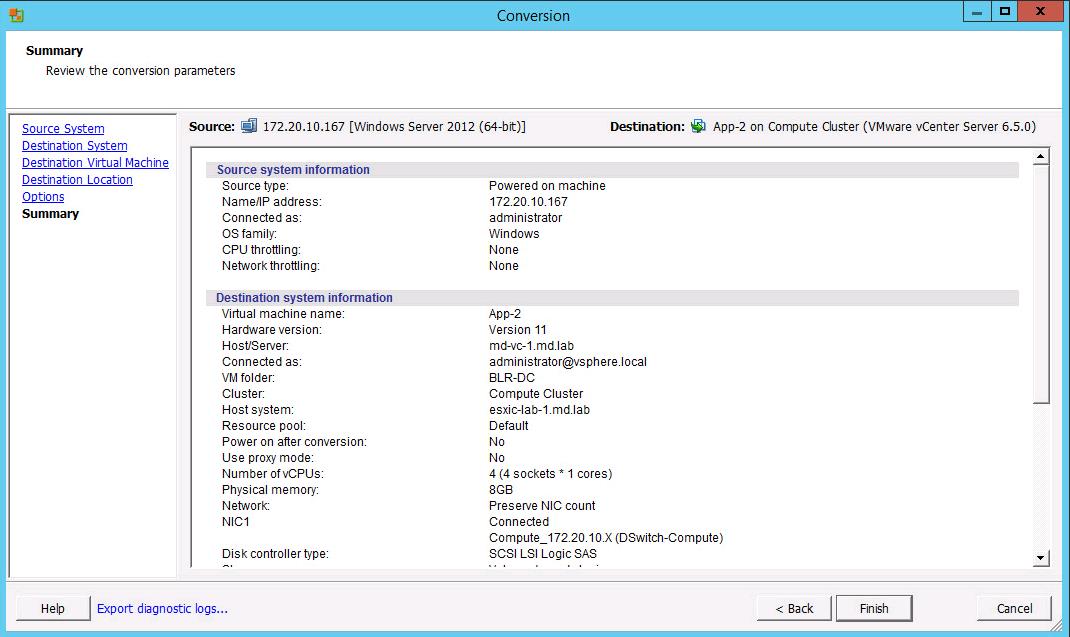Jump to Destination Virtual Machine step
The height and width of the screenshot is (637, 1070).
click(95, 162)
